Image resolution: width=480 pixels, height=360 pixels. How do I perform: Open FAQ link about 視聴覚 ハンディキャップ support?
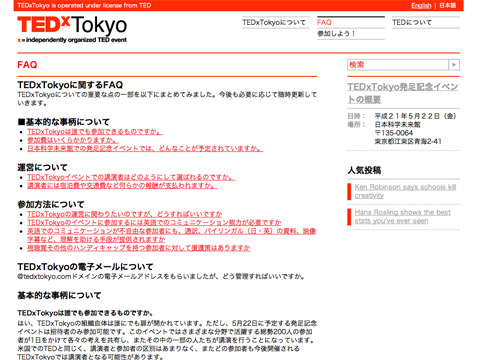139,248
